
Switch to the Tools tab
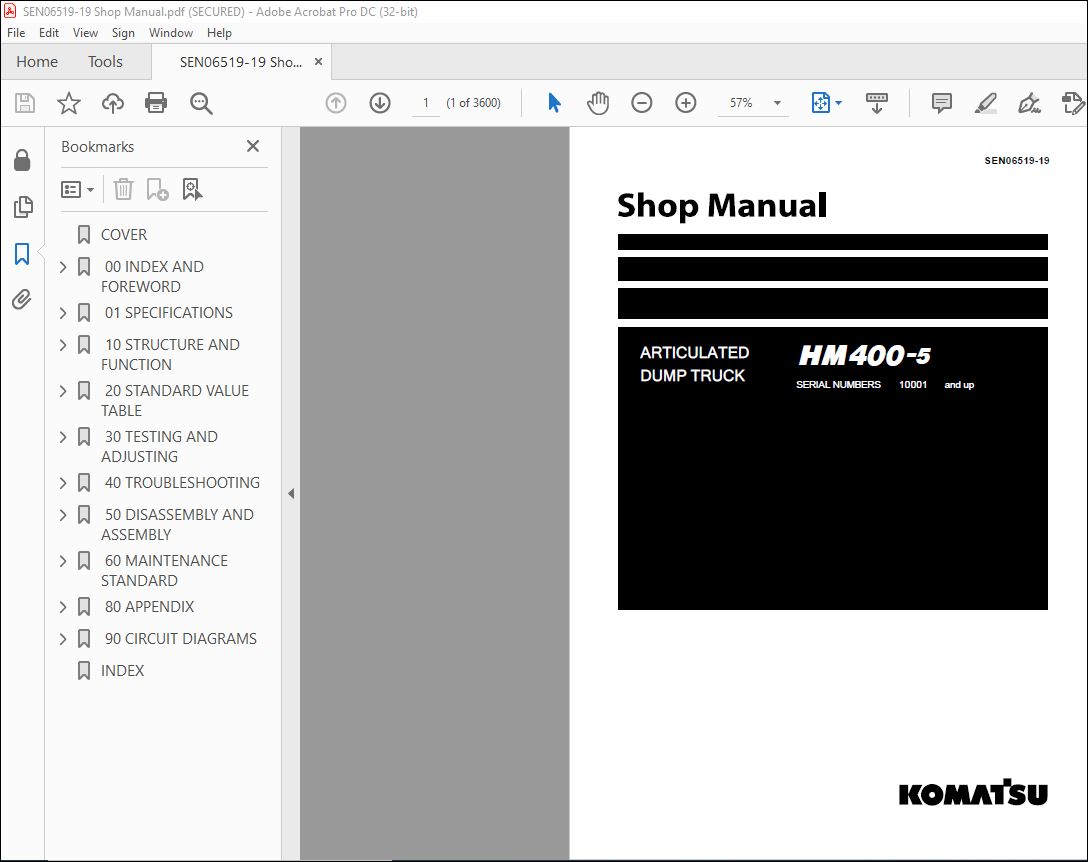point(105,62)
